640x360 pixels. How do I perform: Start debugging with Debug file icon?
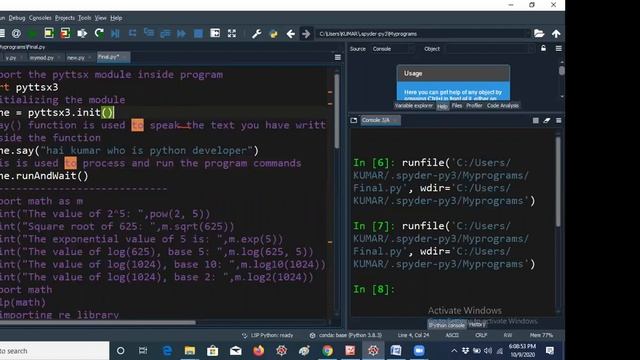(116, 33)
